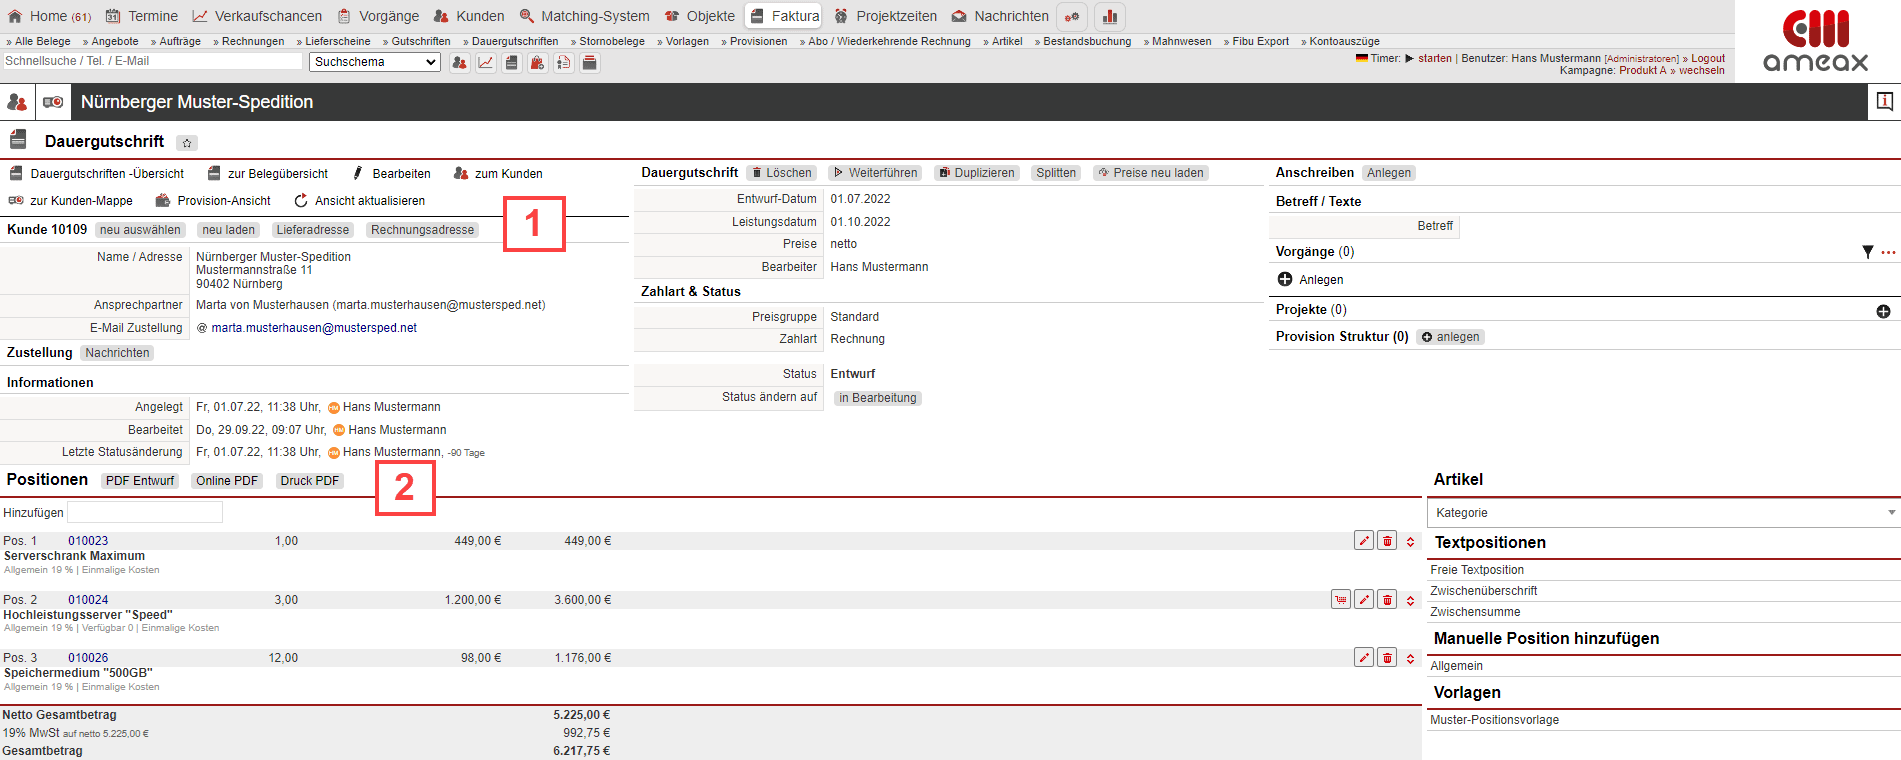The height and width of the screenshot is (760, 1901).
Task: Expand the Kategorie article dropdown
Action: [1661, 513]
